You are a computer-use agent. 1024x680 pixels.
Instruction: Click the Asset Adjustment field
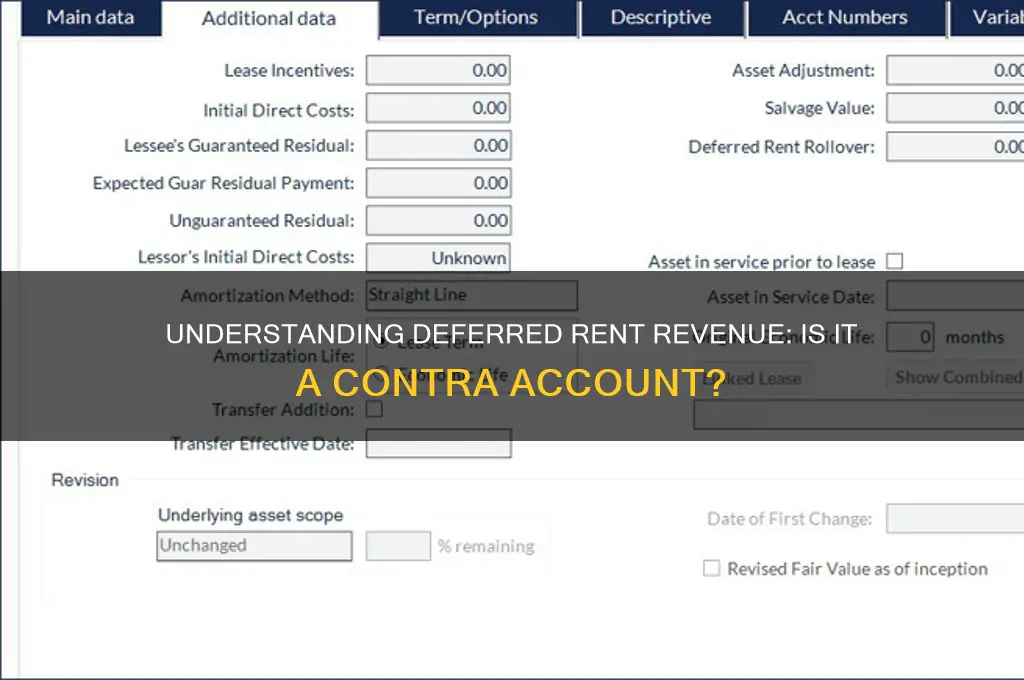click(955, 71)
